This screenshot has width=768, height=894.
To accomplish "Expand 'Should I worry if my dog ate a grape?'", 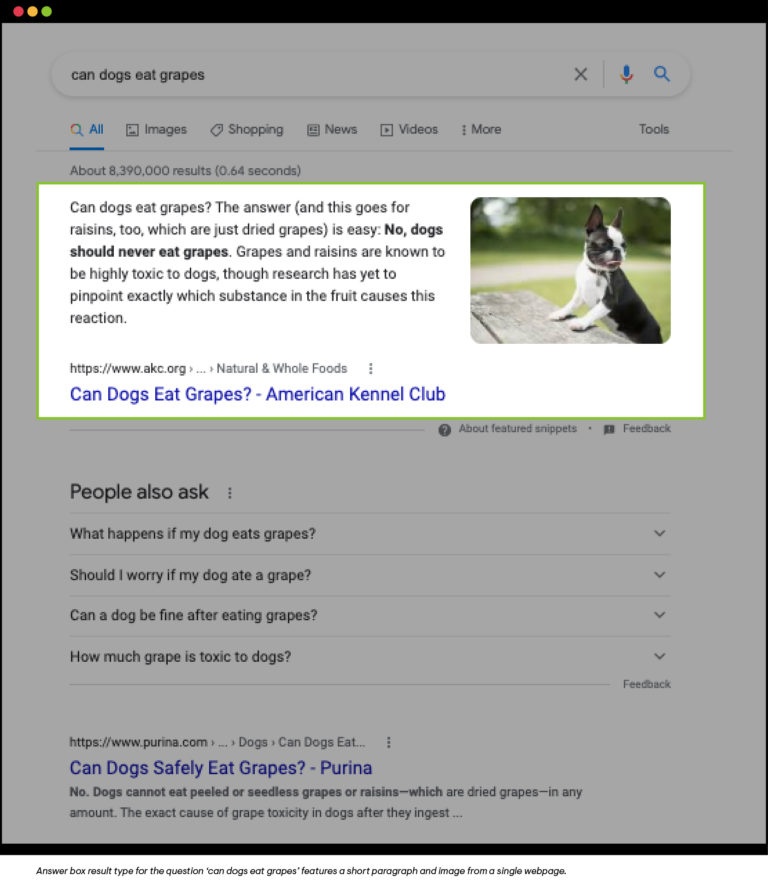I will coord(370,575).
